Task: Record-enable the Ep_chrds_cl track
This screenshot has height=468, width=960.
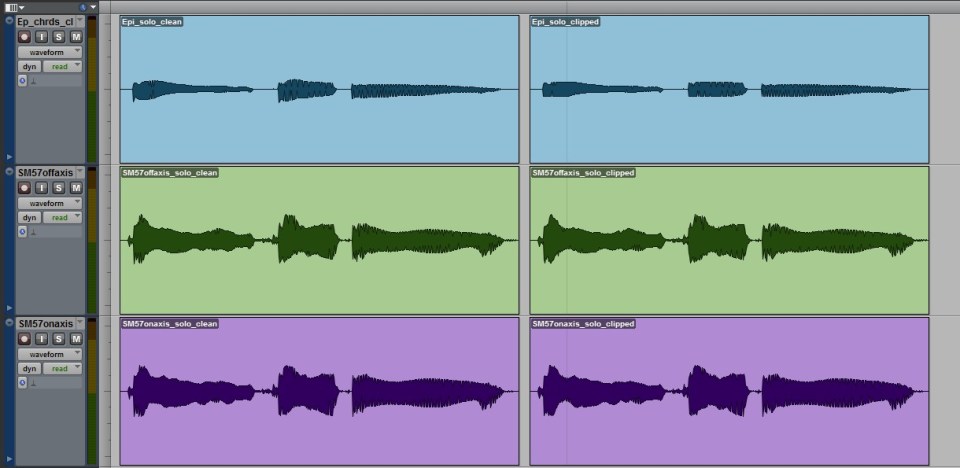Action: coord(24,37)
